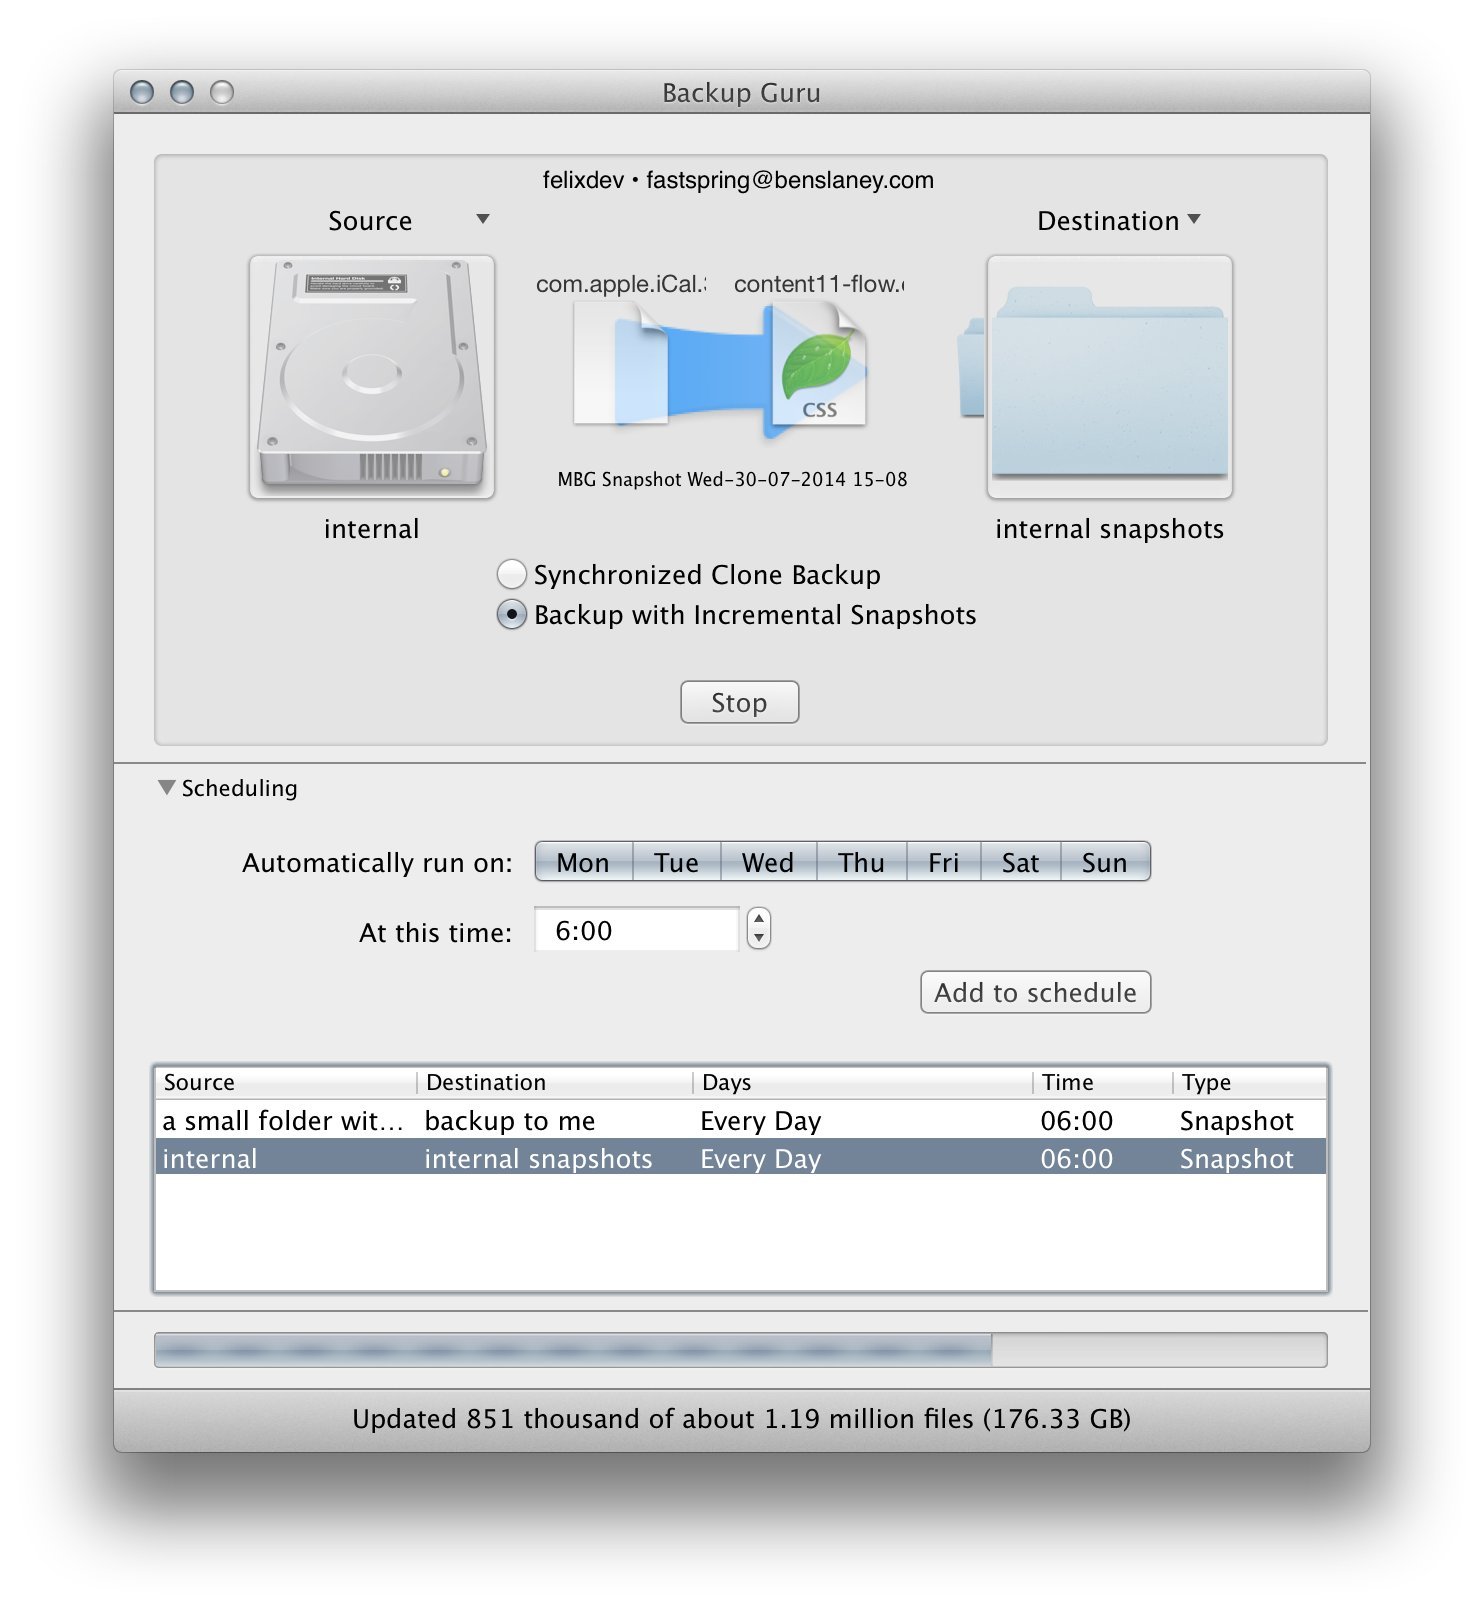This screenshot has height=1610, width=1484.
Task: Toggle Mon in the run days
Action: click(x=583, y=862)
